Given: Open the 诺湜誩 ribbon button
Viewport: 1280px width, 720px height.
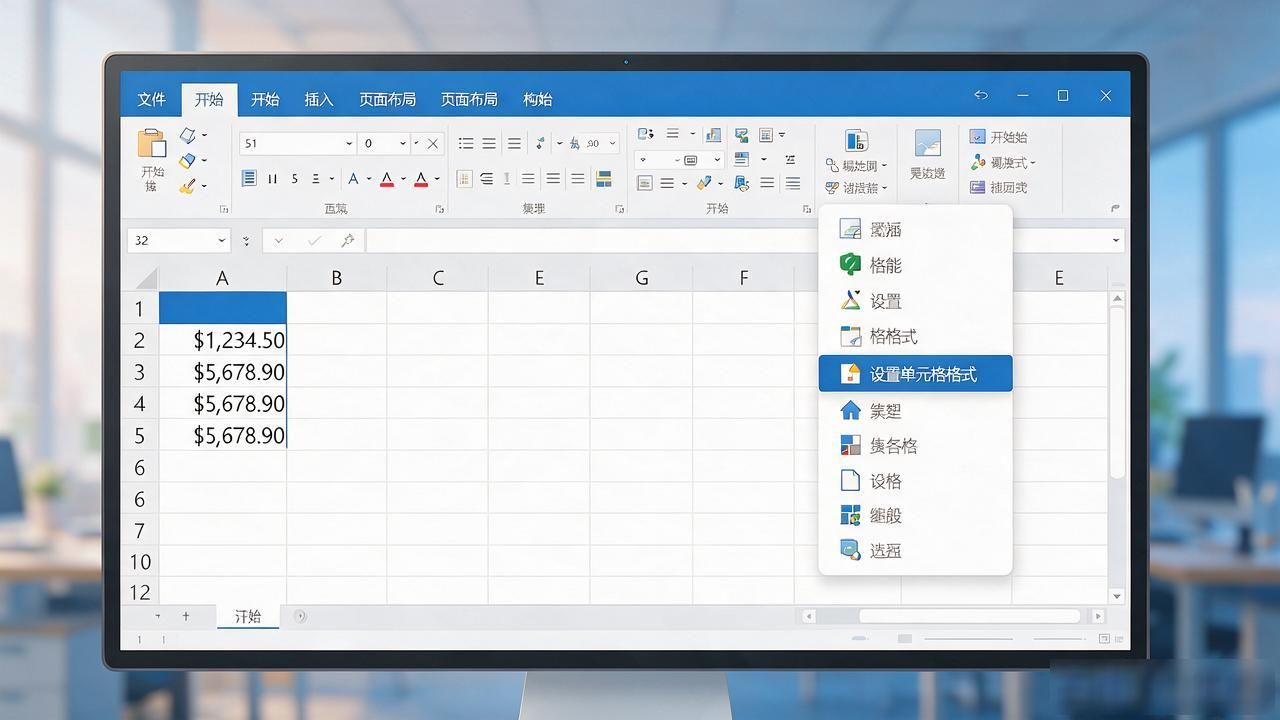Looking at the screenshot, I should 856,188.
